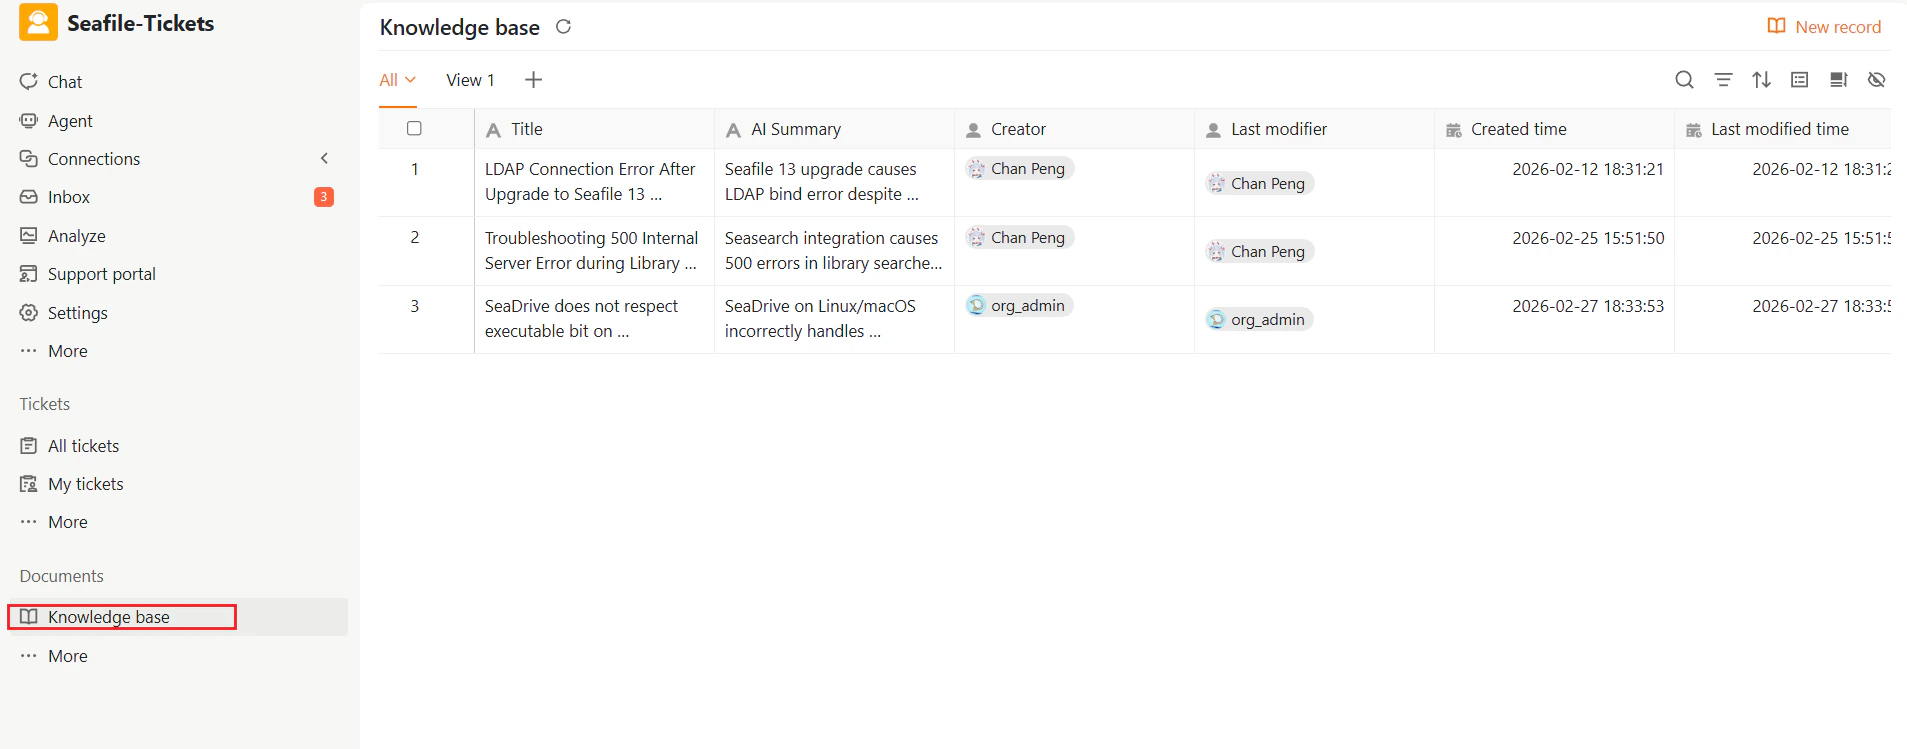This screenshot has height=749, width=1907.
Task: Expand More under the Documents section
Action: pyautogui.click(x=68, y=656)
